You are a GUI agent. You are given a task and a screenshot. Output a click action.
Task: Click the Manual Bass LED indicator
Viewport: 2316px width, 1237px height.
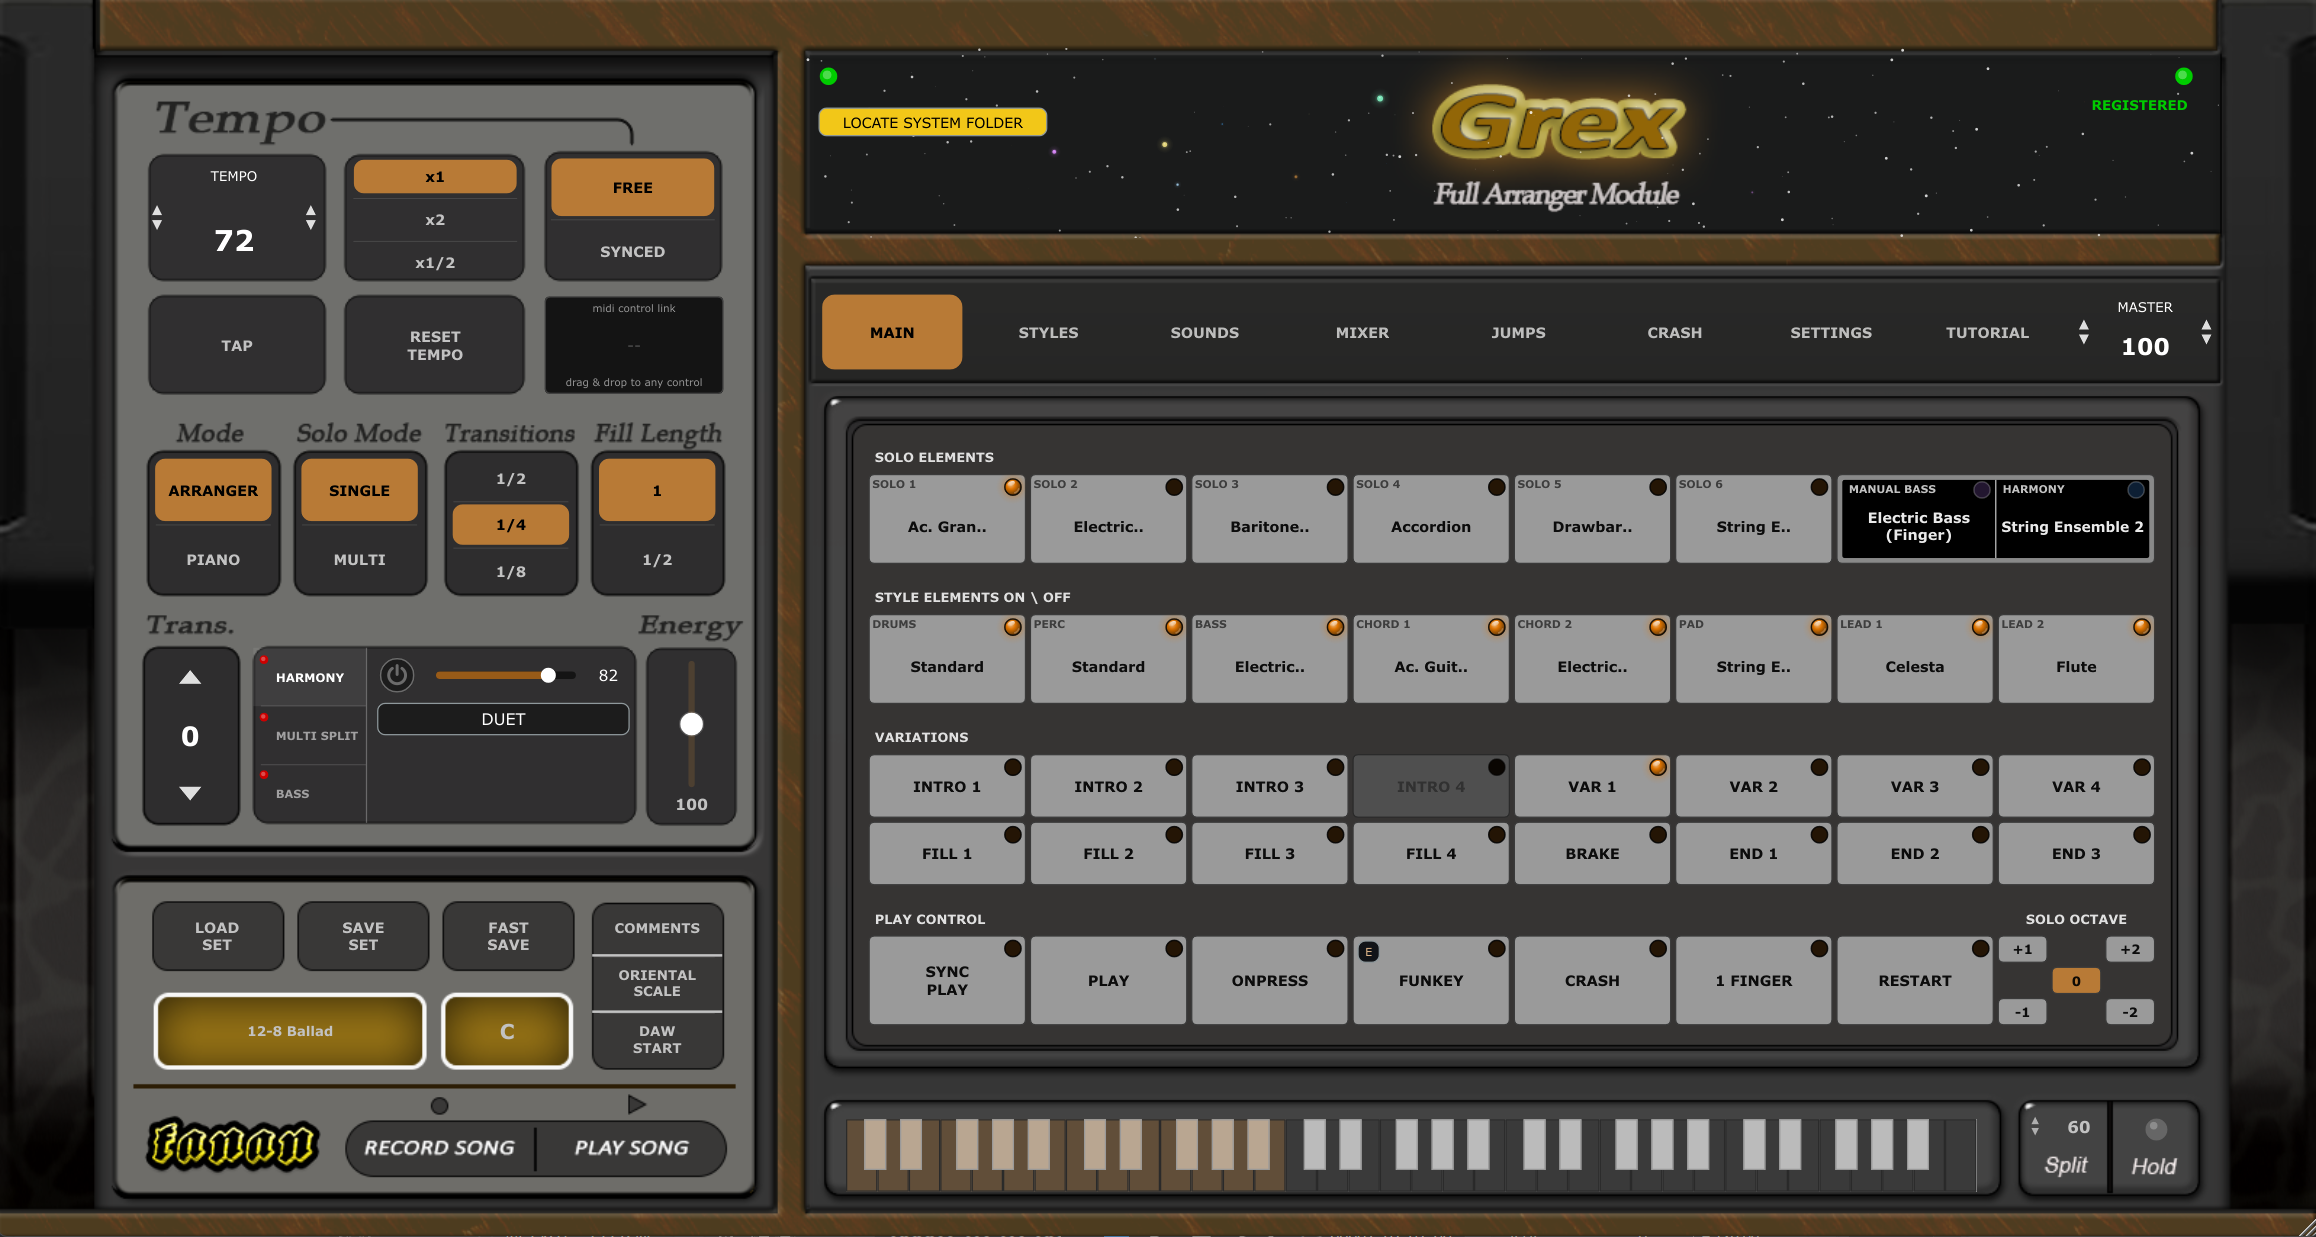click(1981, 490)
